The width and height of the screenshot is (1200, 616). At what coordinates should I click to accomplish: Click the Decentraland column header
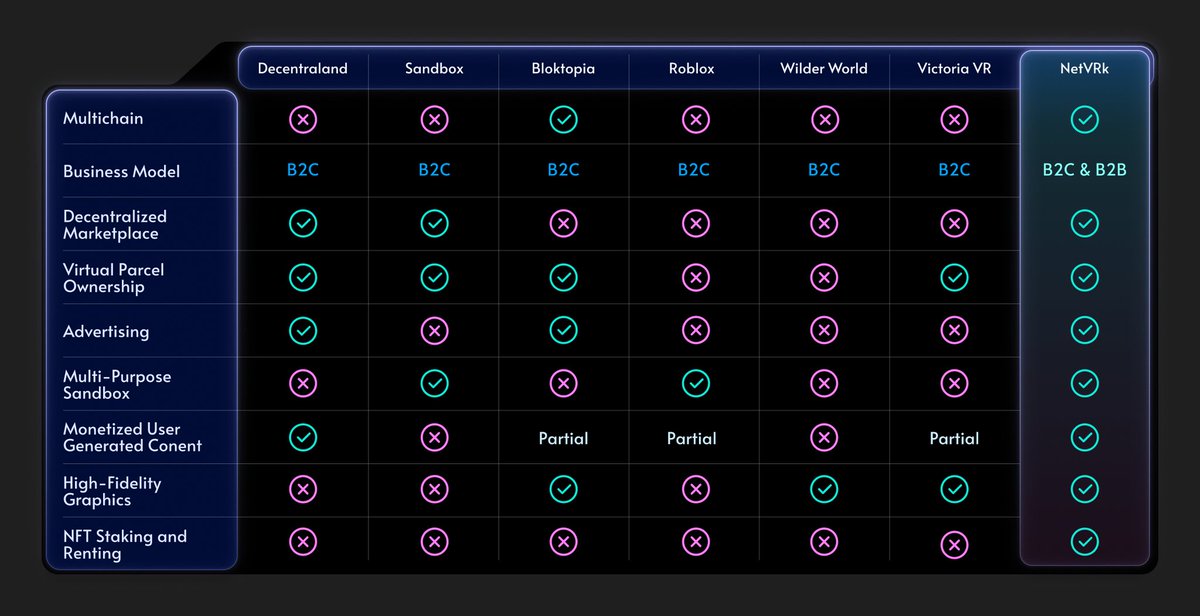click(x=303, y=69)
